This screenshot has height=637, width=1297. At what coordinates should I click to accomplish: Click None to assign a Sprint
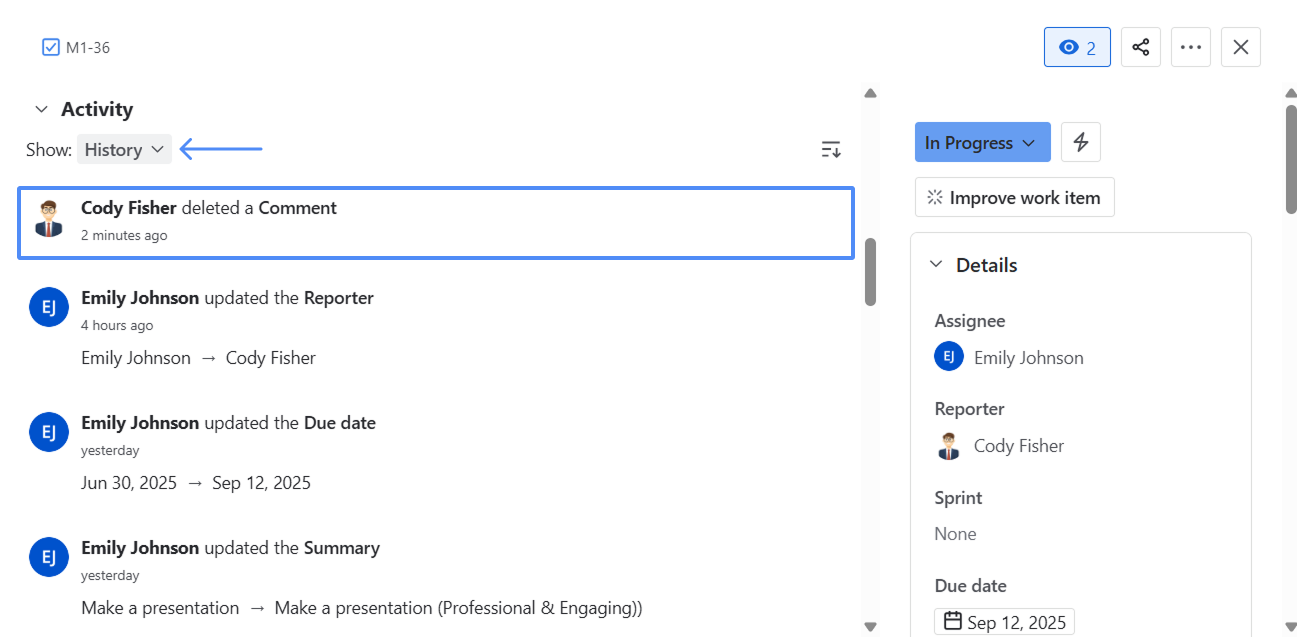click(x=955, y=533)
